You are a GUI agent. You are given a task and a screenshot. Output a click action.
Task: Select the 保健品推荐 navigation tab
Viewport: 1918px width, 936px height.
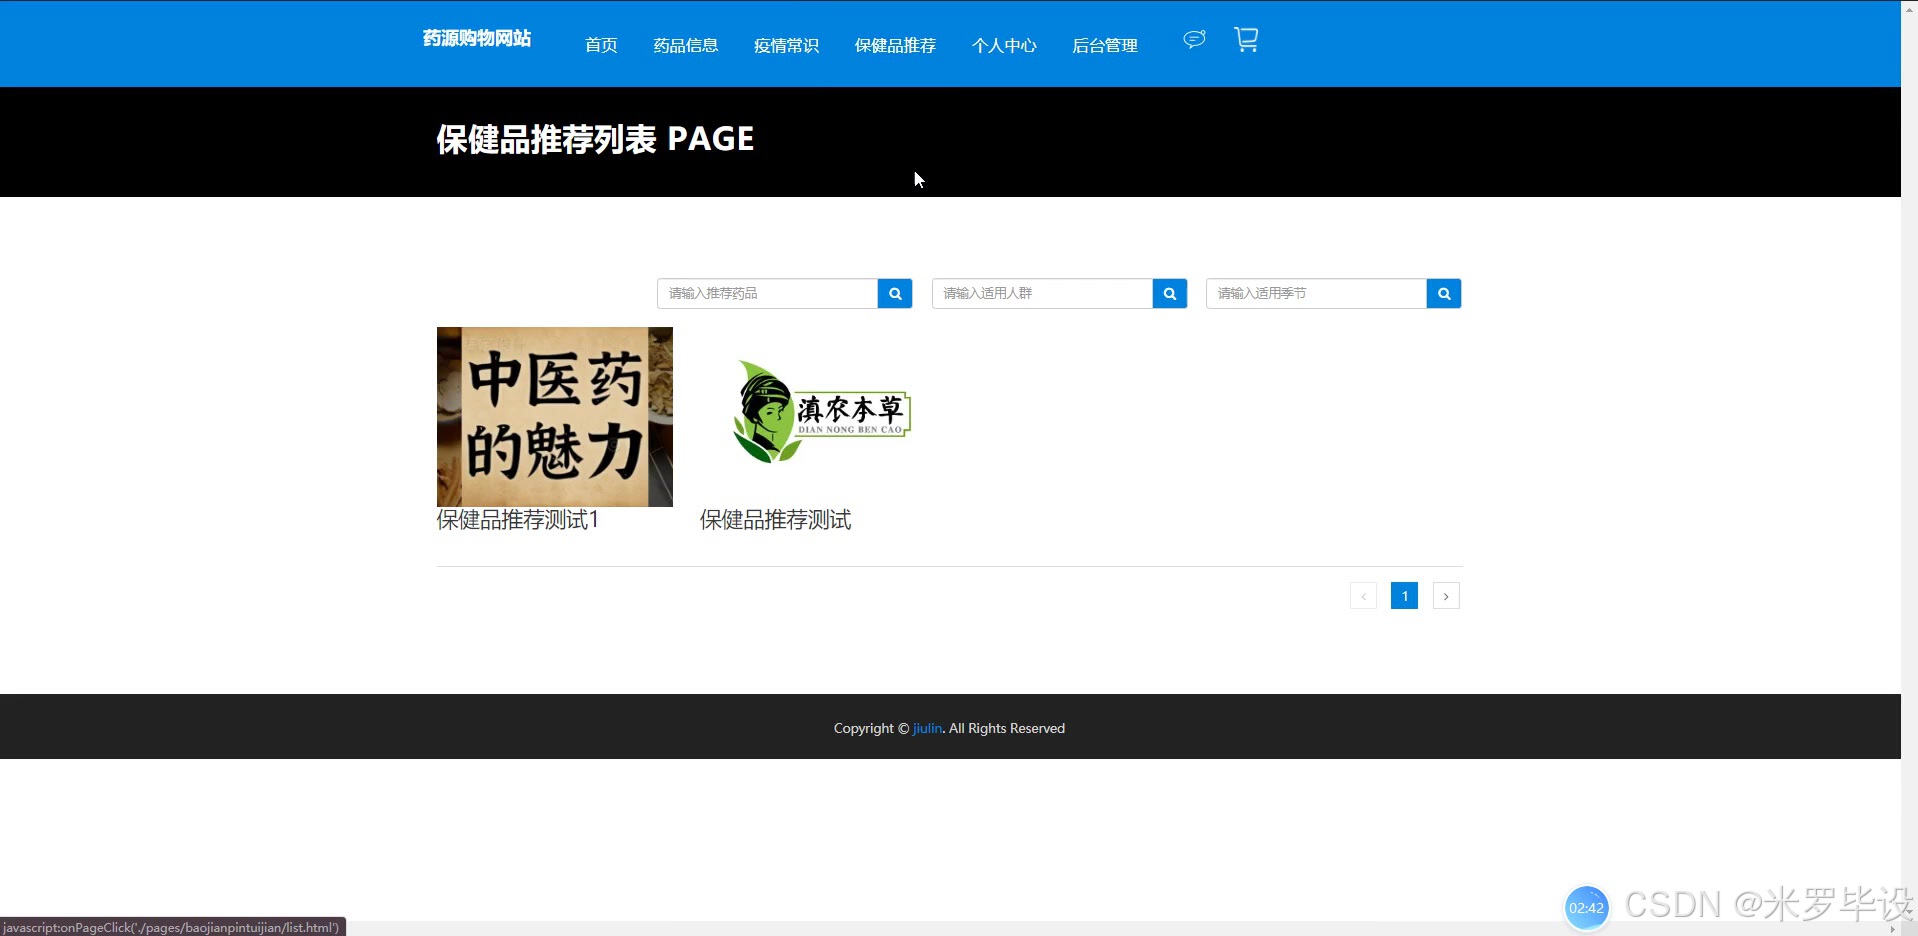(x=895, y=45)
